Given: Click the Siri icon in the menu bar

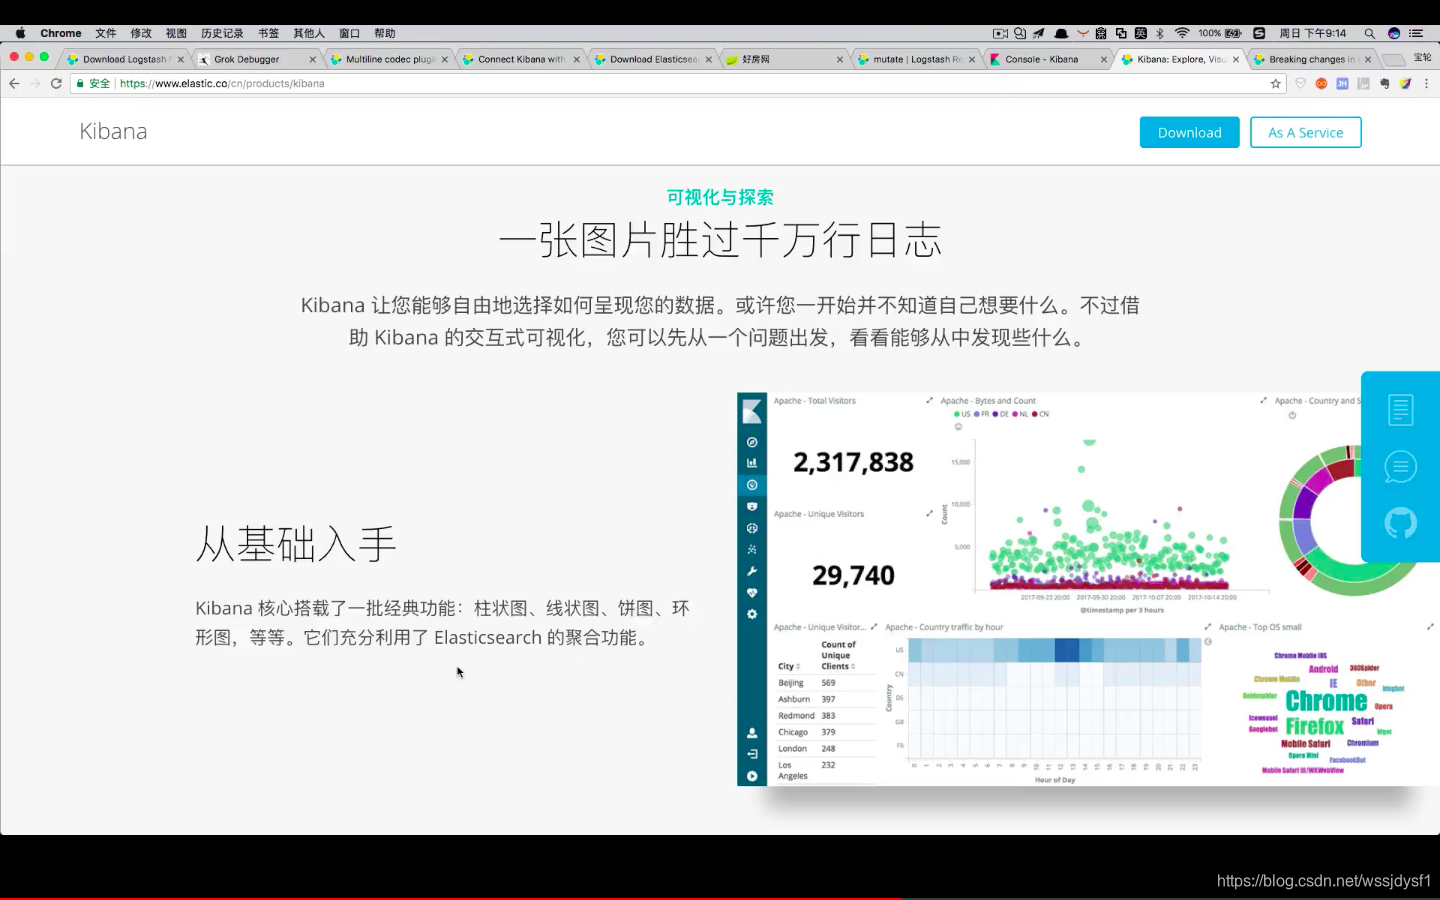Looking at the screenshot, I should tap(1393, 33).
